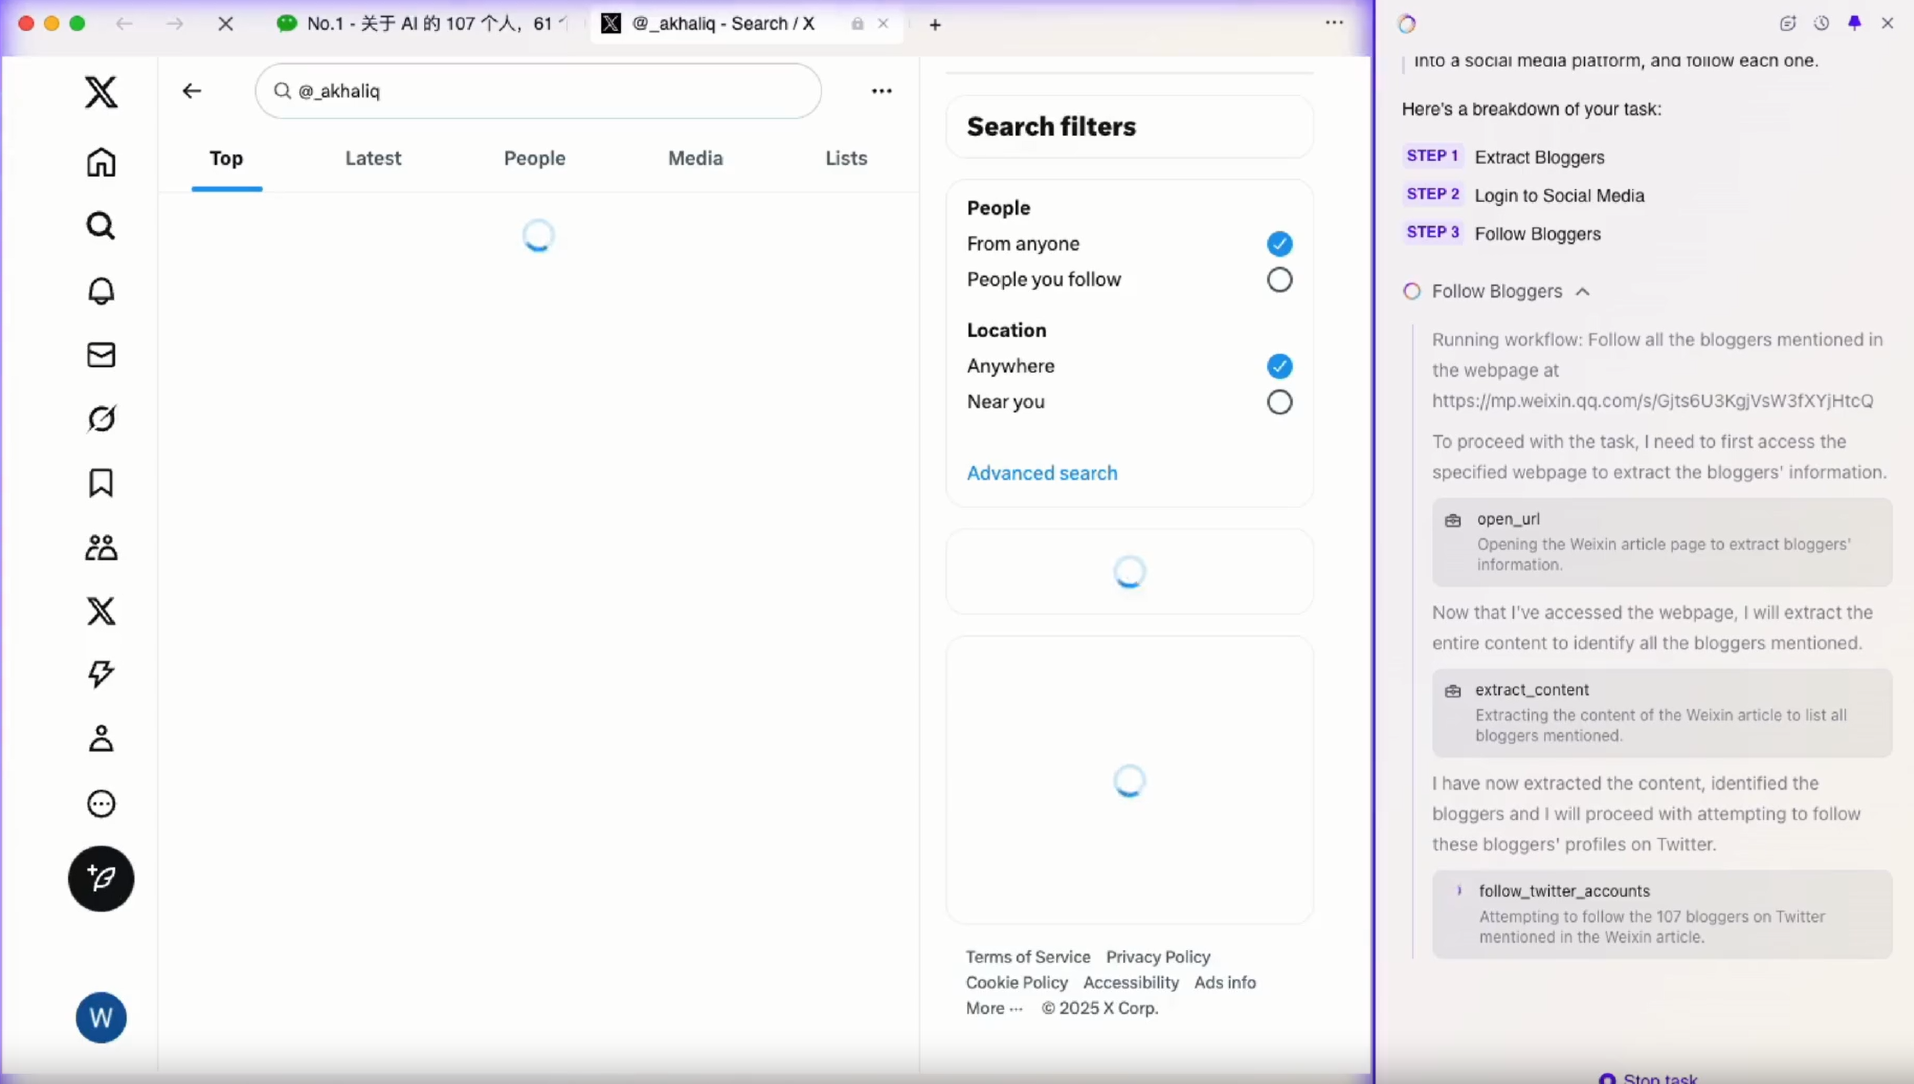Click STEP 2 Login to Social Media
The width and height of the screenshot is (1914, 1084).
1525,195
